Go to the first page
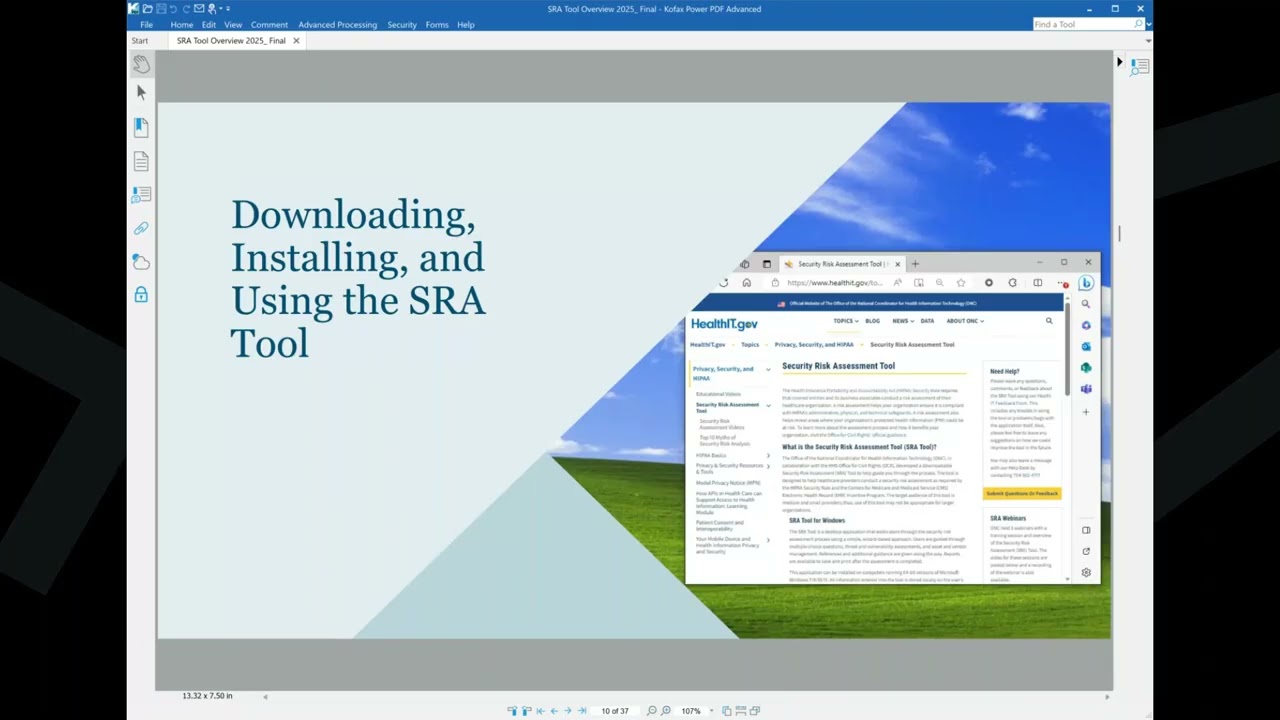Viewport: 1280px width, 720px height. coord(540,711)
